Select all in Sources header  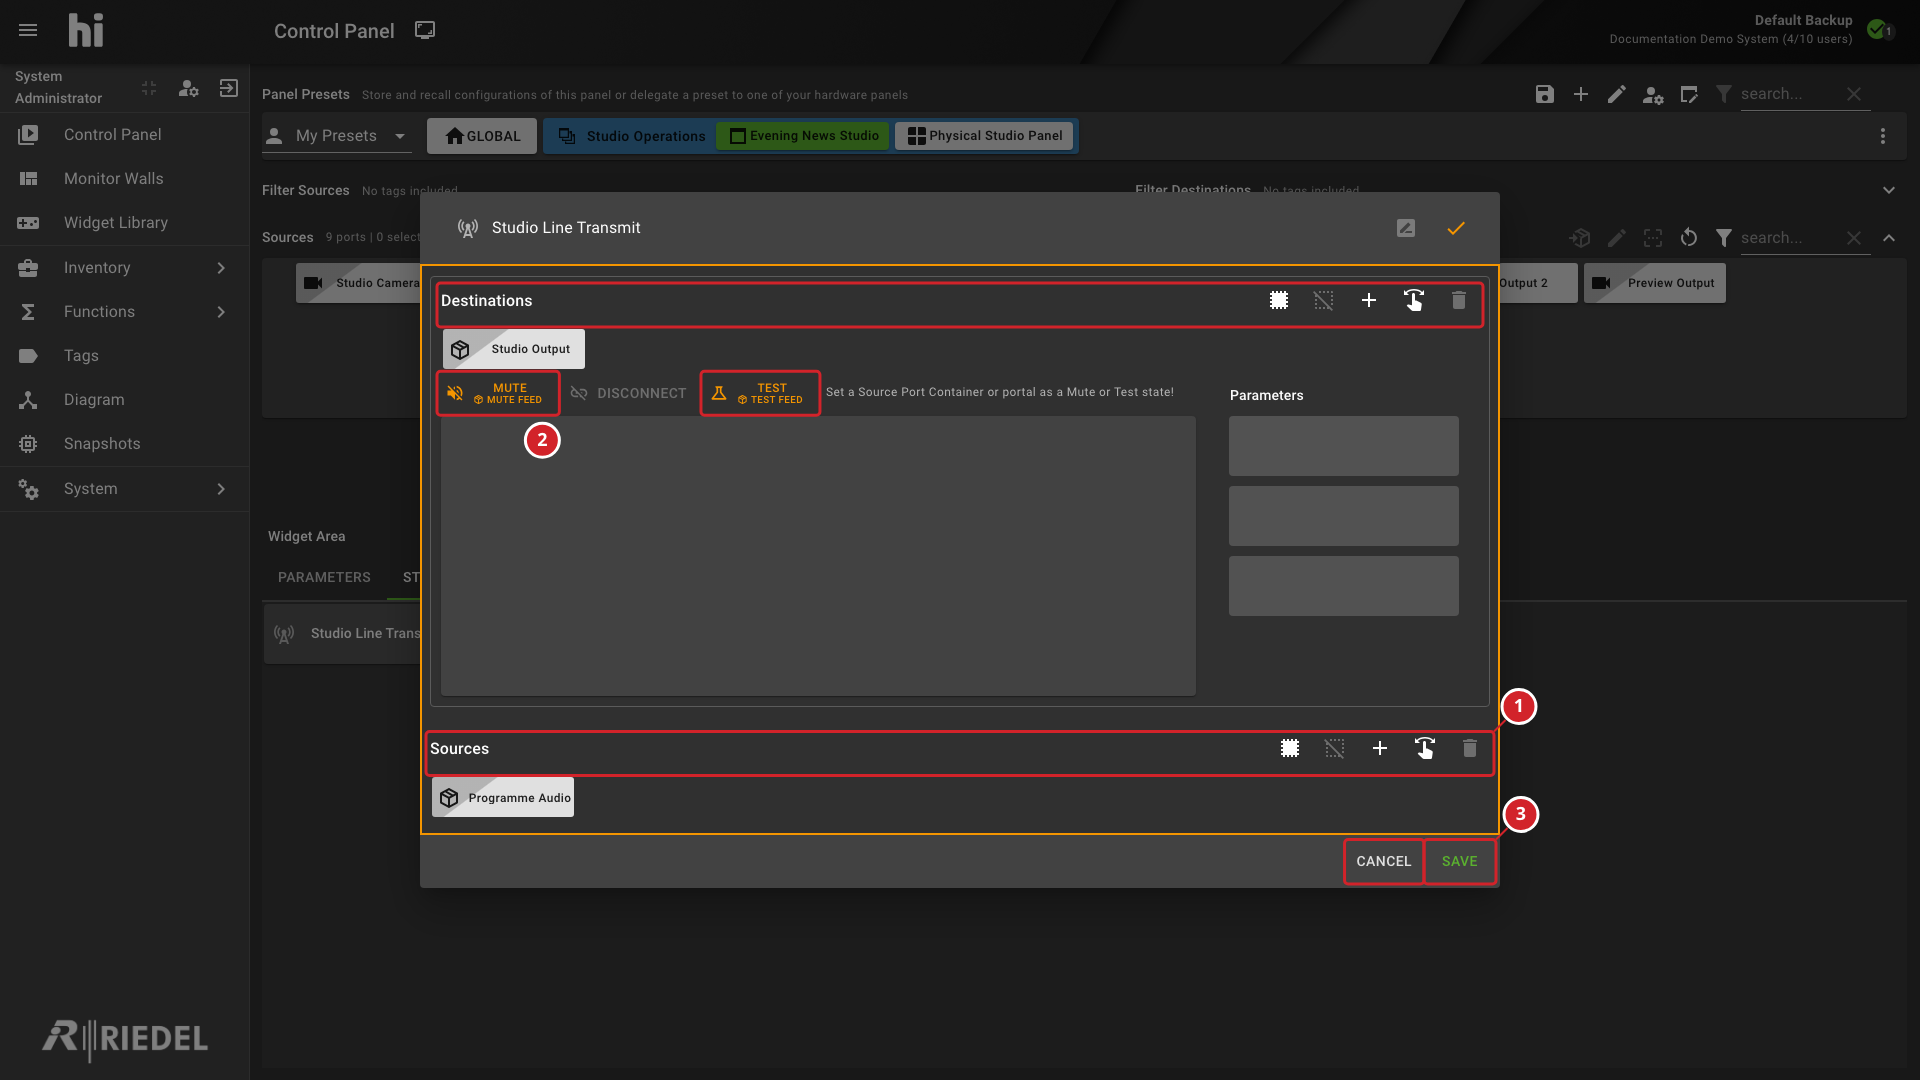(x=1290, y=748)
